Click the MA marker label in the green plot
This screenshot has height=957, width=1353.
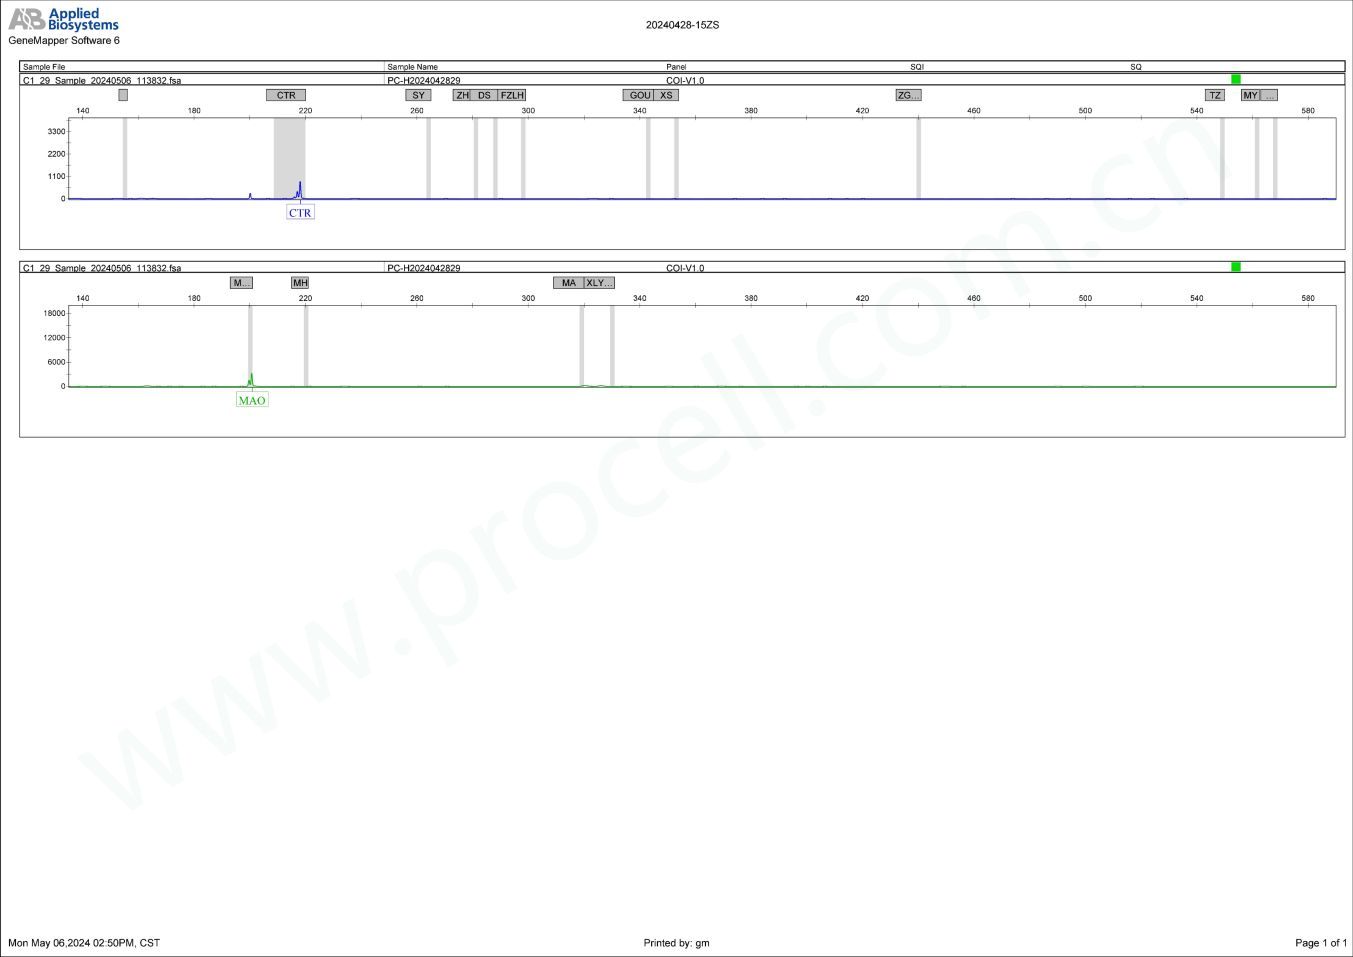568,283
